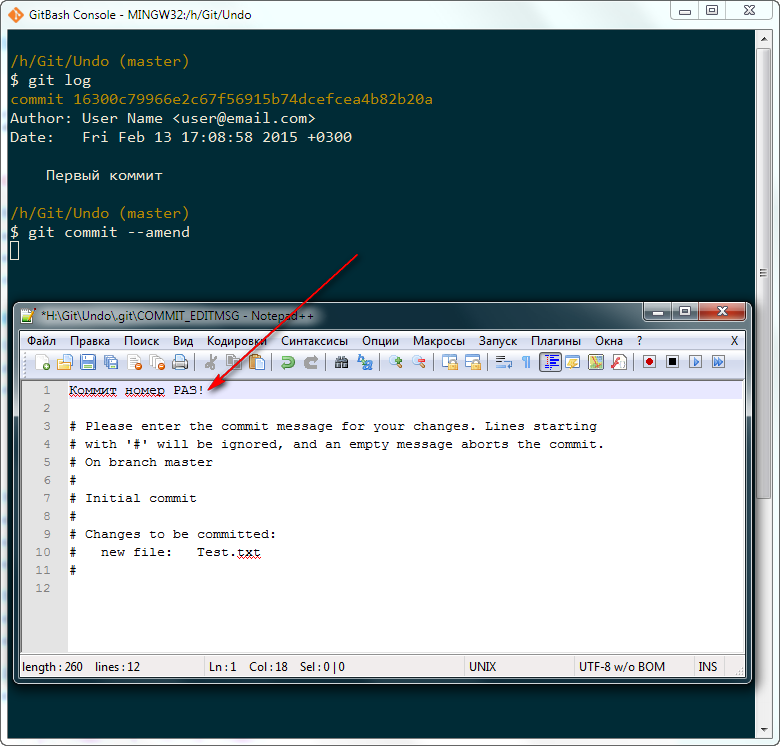Toggle synchronize horizontal scrolling icon
Viewport: 780px width, 746px height.
click(x=473, y=362)
